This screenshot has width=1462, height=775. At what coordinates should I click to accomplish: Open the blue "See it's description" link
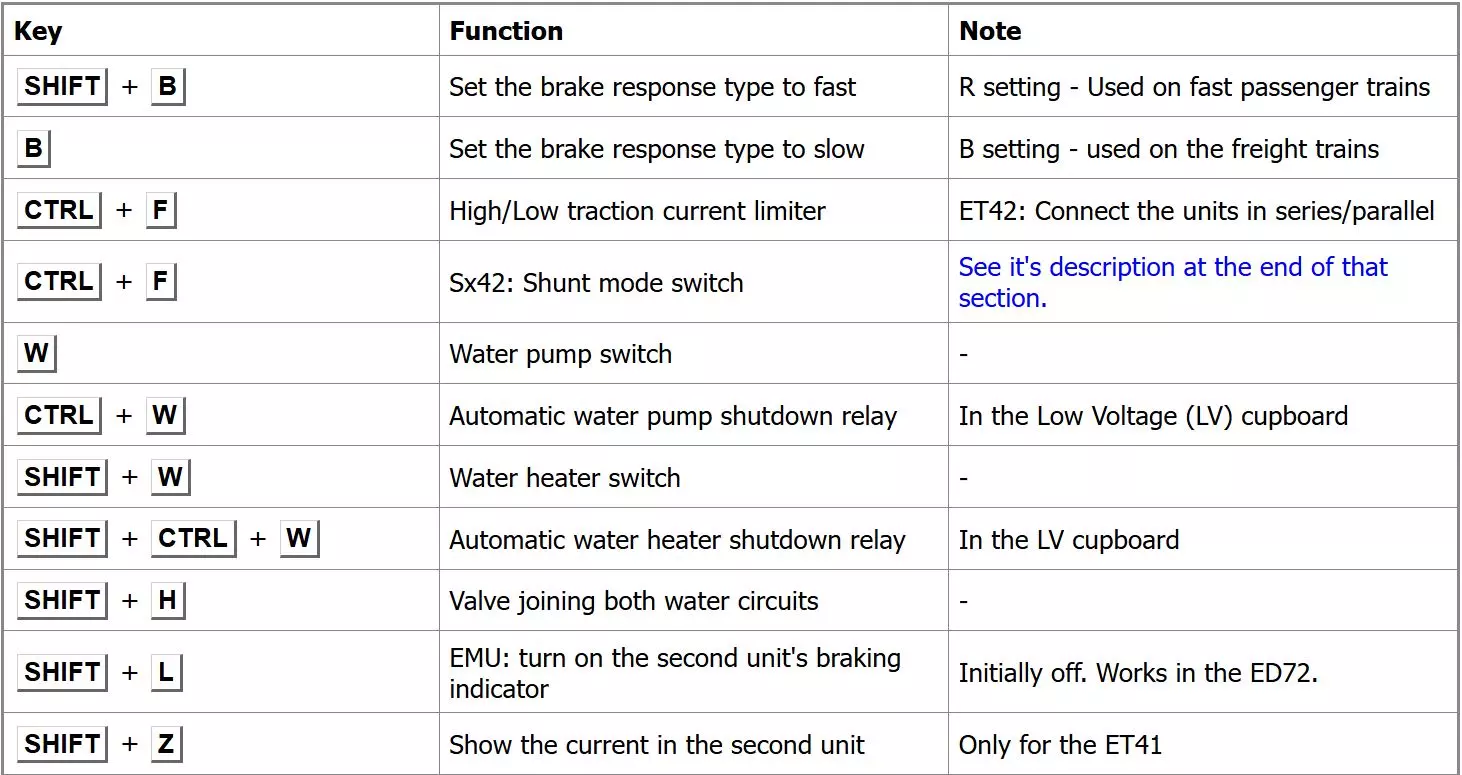tap(1172, 282)
